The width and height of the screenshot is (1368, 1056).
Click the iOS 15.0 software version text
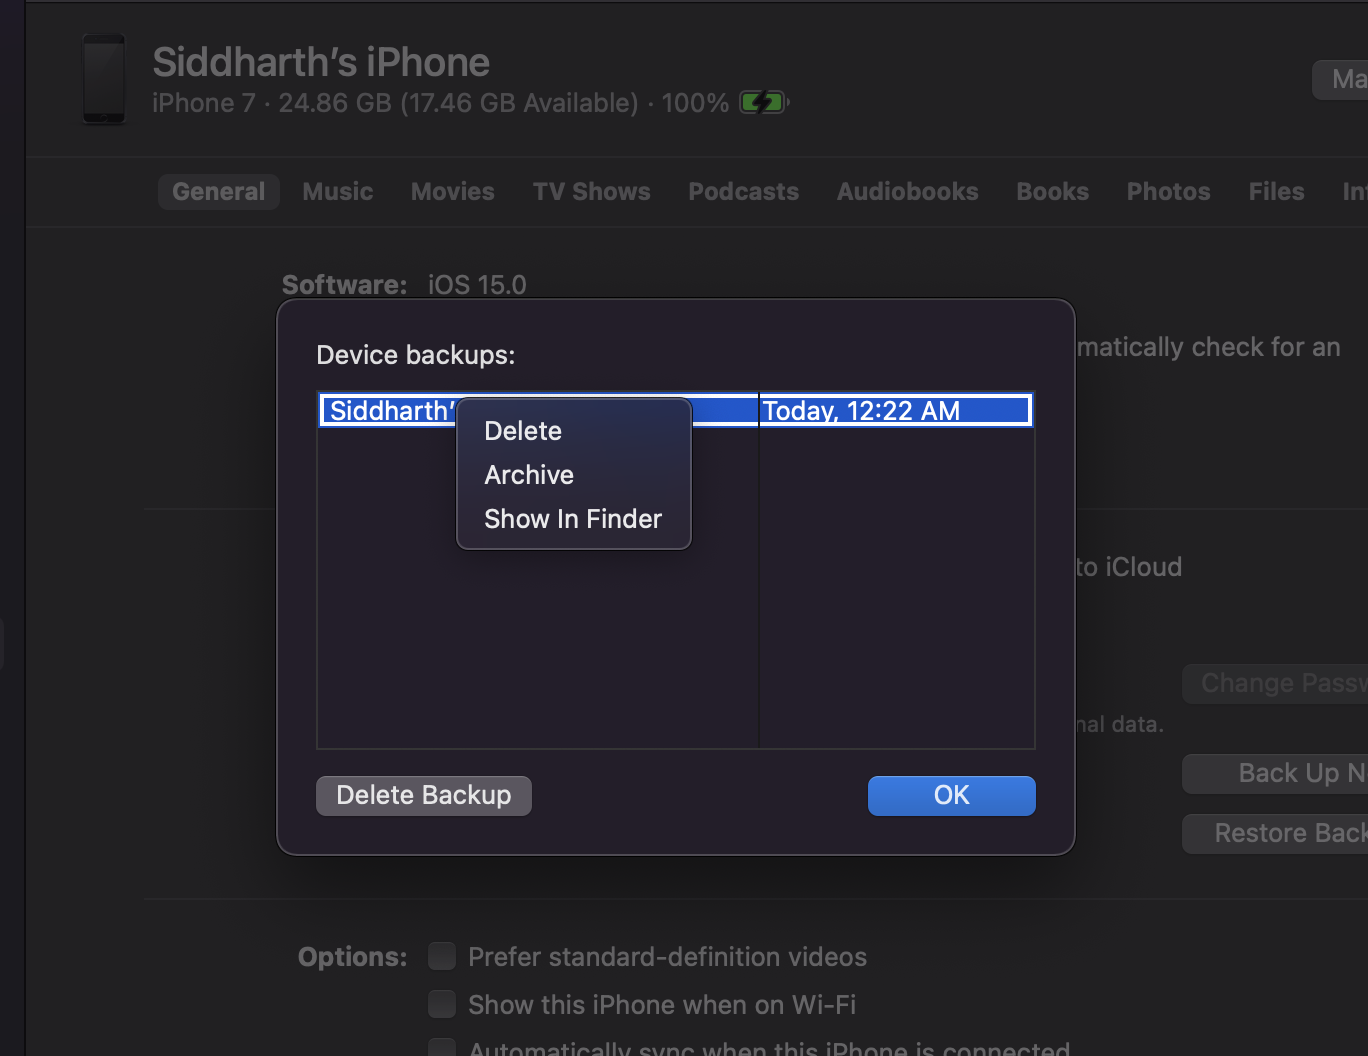[477, 285]
